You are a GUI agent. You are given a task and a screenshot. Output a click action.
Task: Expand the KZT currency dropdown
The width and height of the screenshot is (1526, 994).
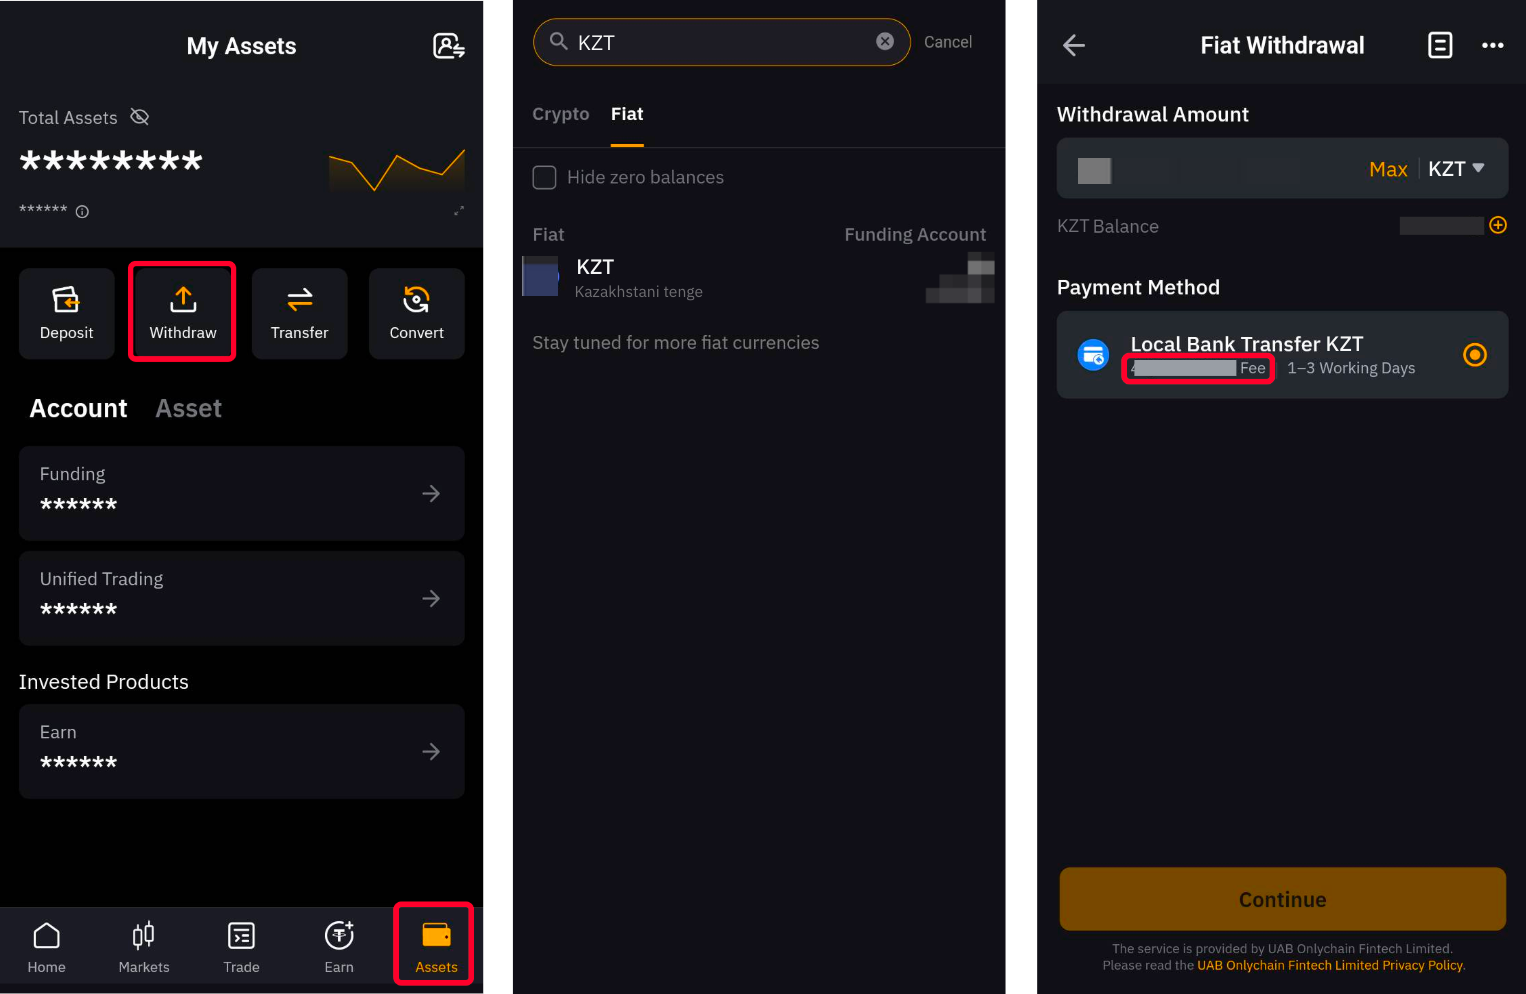[1456, 168]
